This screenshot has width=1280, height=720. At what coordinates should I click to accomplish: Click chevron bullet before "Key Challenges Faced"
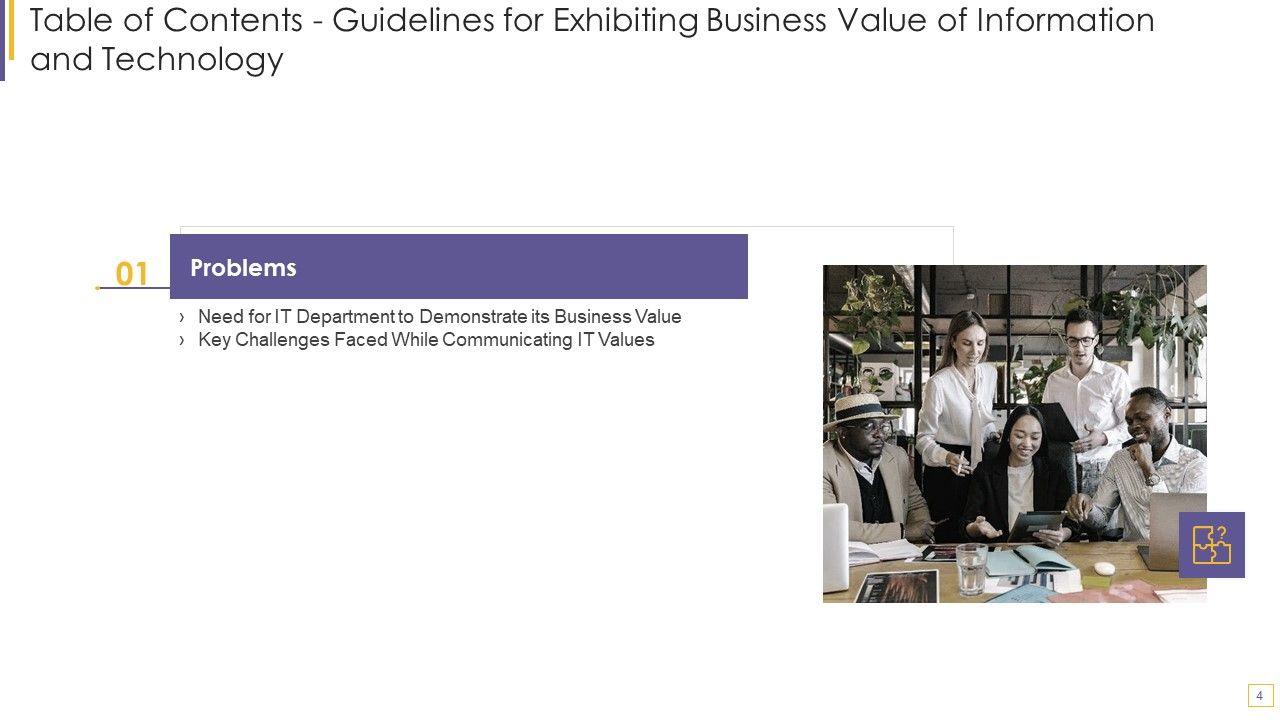[181, 340]
